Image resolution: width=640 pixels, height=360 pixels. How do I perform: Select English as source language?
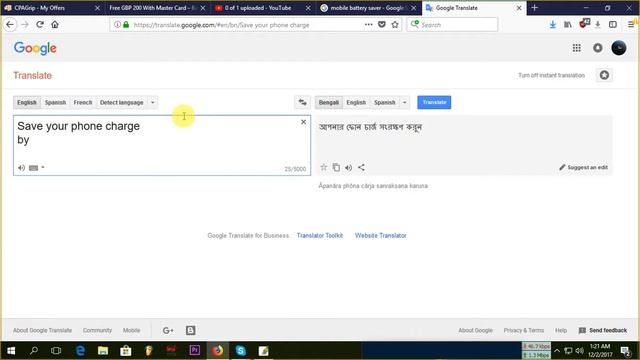27,102
